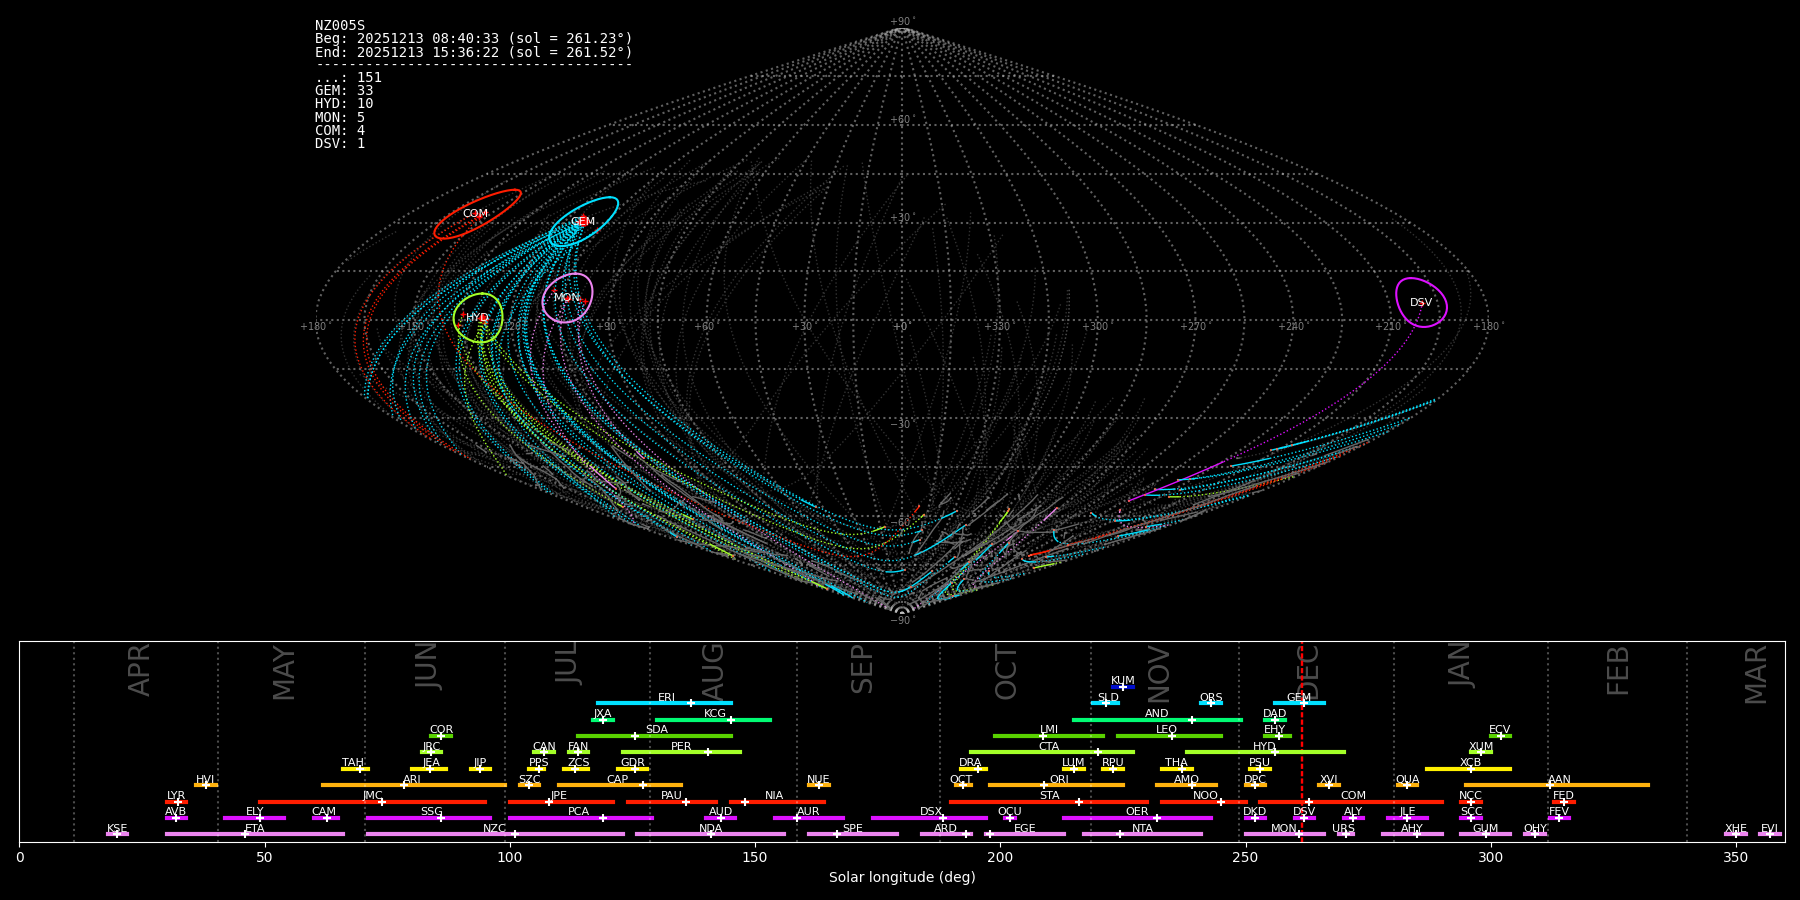Click the COM radiant ellipse on sky map
This screenshot has height=900, width=1800.
pos(477,214)
